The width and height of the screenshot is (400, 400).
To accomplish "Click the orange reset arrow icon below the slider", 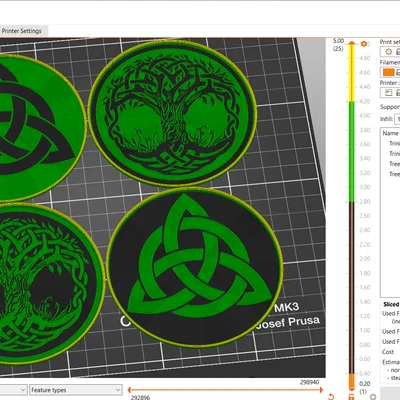I will (x=331, y=396).
